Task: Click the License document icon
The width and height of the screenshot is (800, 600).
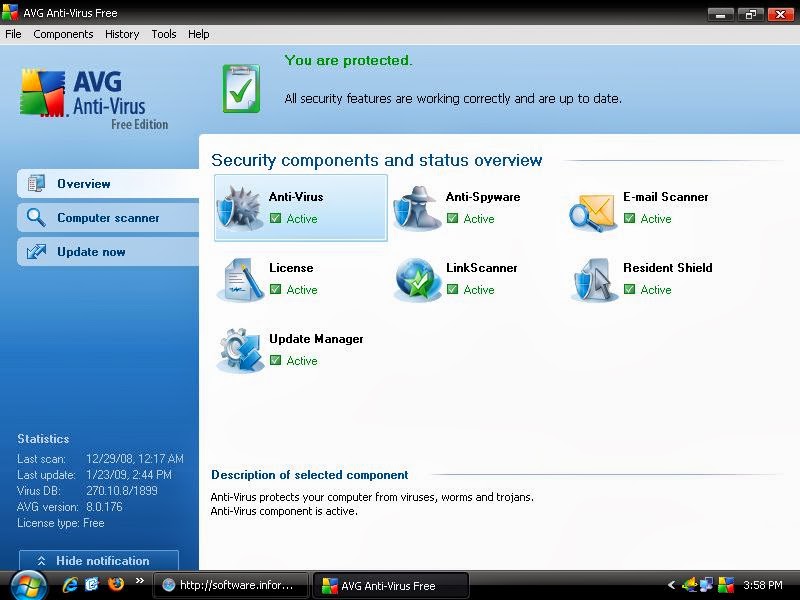Action: pos(240,280)
